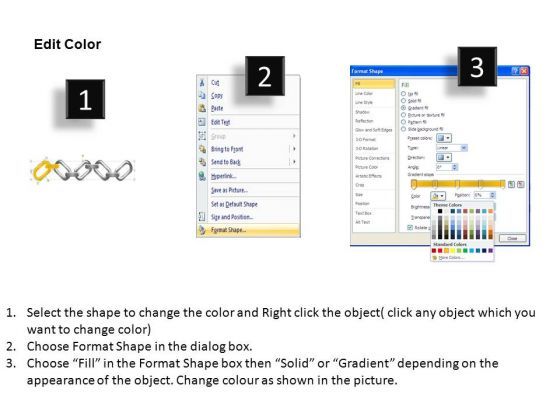
Task: Click the Hyperlink globe icon
Action: tap(202, 176)
